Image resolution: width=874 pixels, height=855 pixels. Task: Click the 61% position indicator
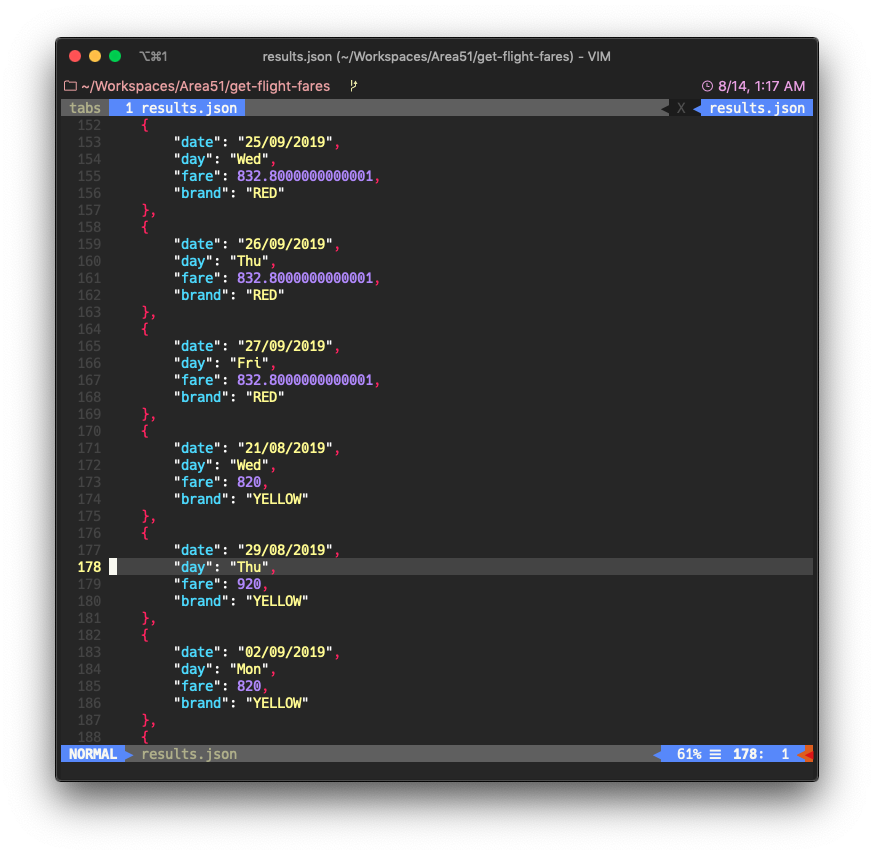689,754
